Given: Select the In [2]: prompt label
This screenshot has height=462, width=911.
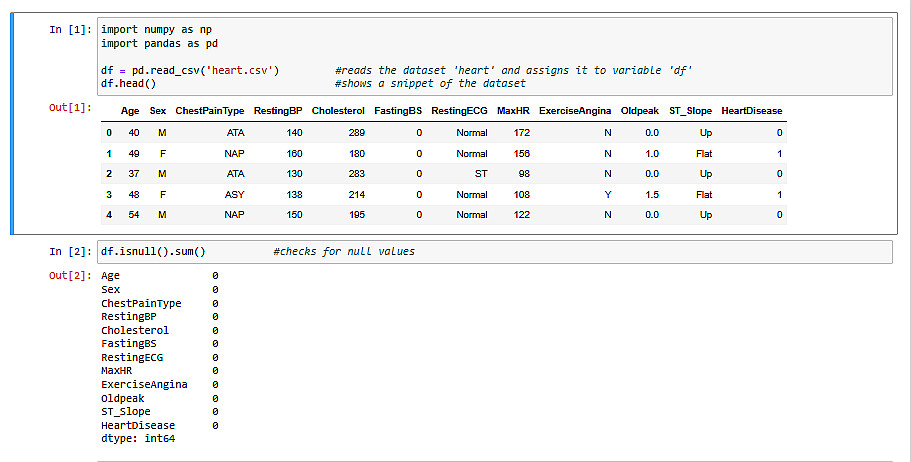Looking at the screenshot, I should coord(70,252).
